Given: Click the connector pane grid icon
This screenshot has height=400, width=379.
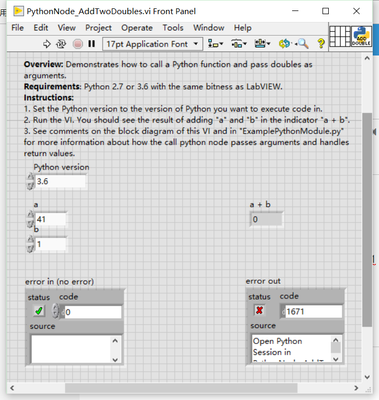Looking at the screenshot, I should click(340, 36).
